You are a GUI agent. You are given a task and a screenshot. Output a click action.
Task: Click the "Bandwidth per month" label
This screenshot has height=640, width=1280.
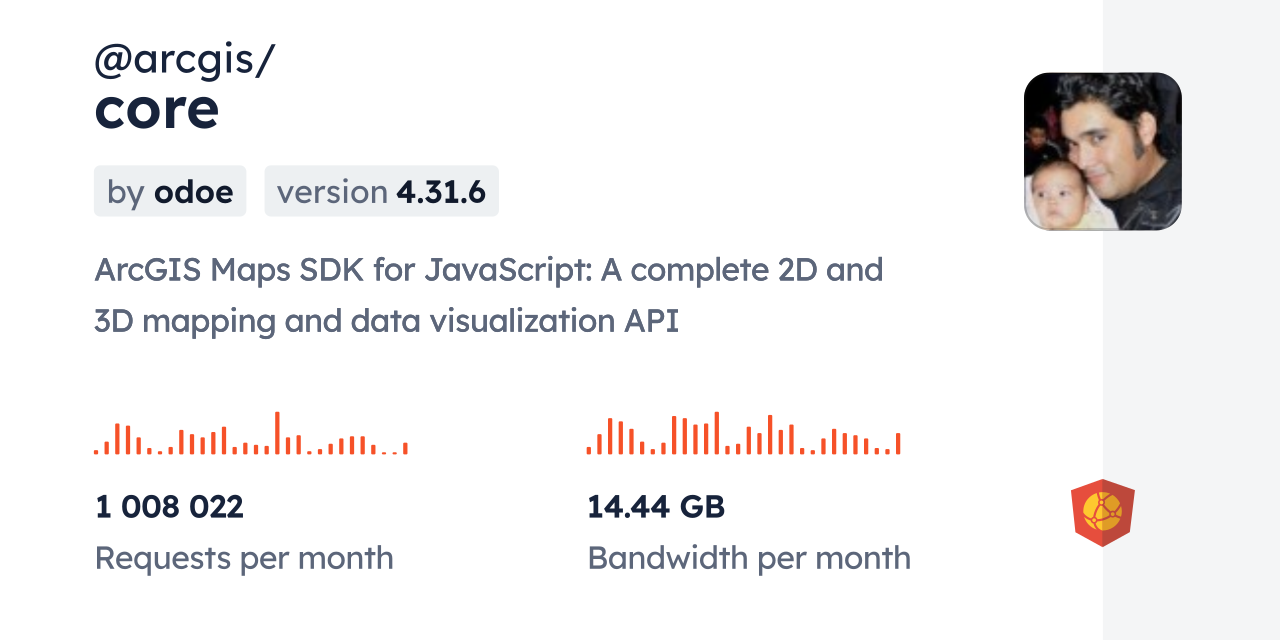pyautogui.click(x=749, y=558)
